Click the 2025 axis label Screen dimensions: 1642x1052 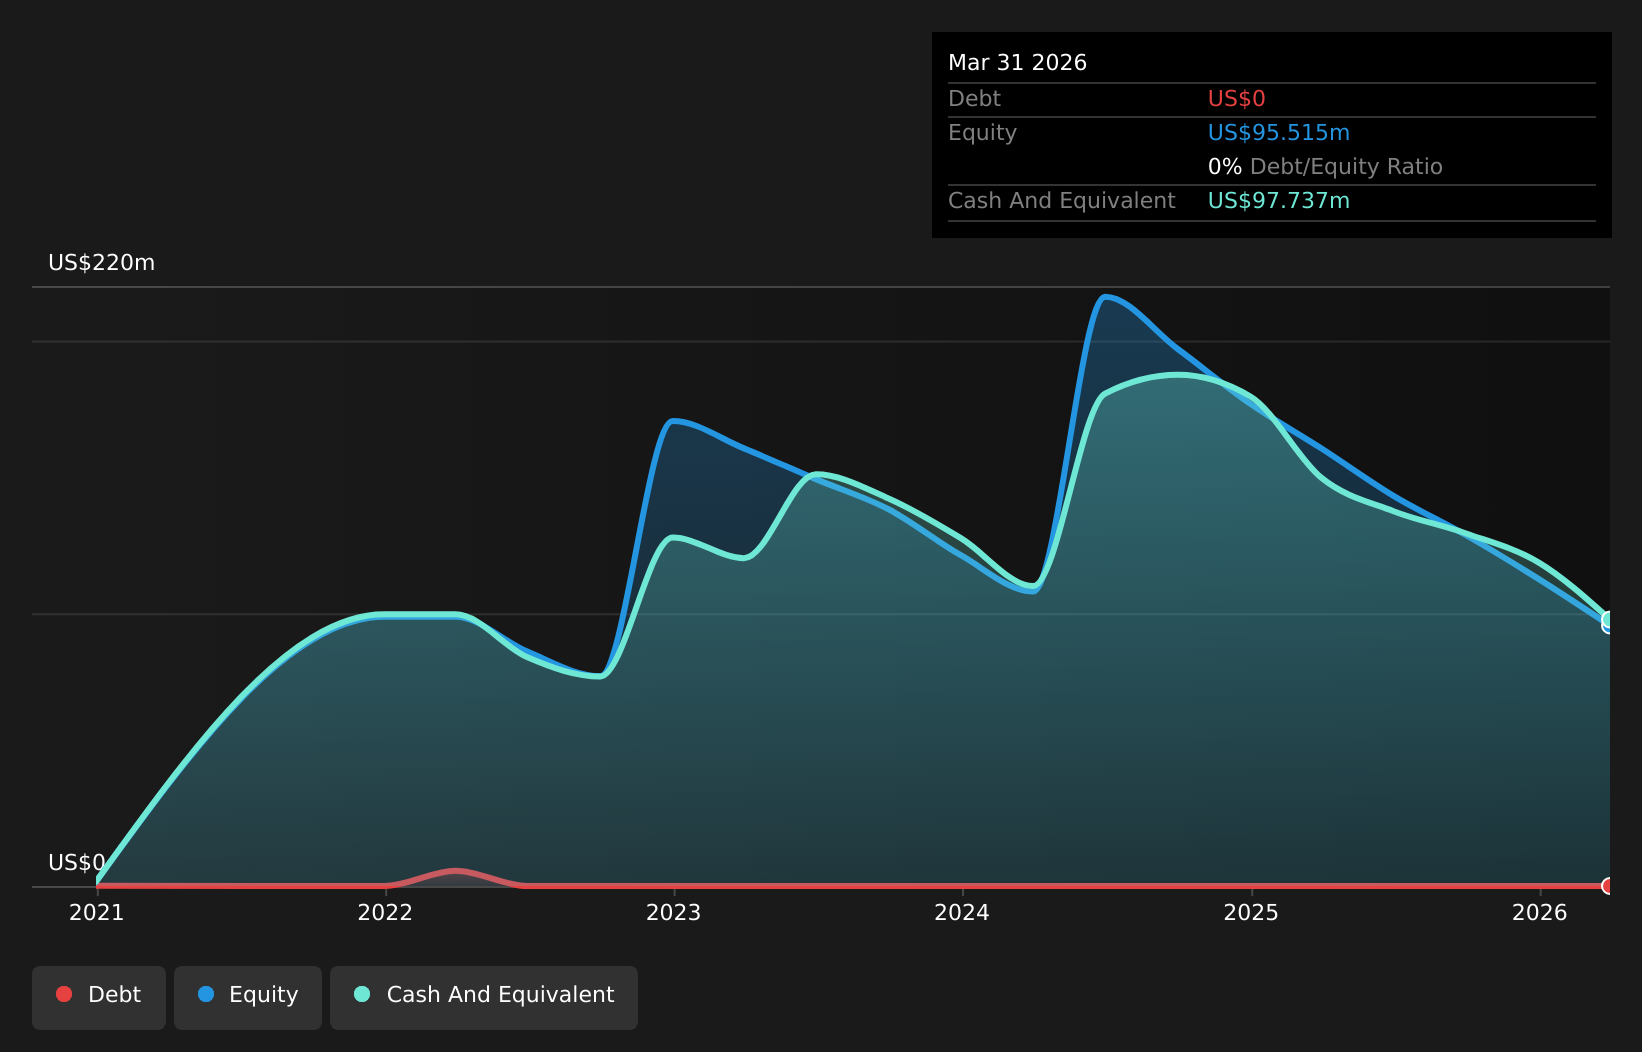[1251, 912]
